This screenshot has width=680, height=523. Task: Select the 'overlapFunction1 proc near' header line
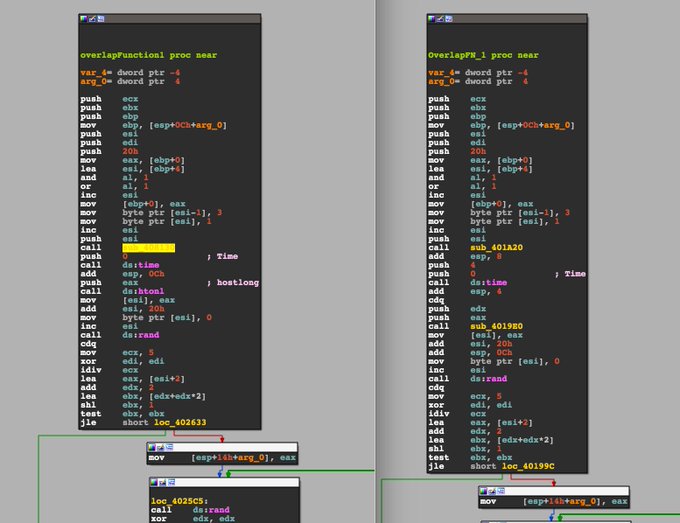(148, 55)
